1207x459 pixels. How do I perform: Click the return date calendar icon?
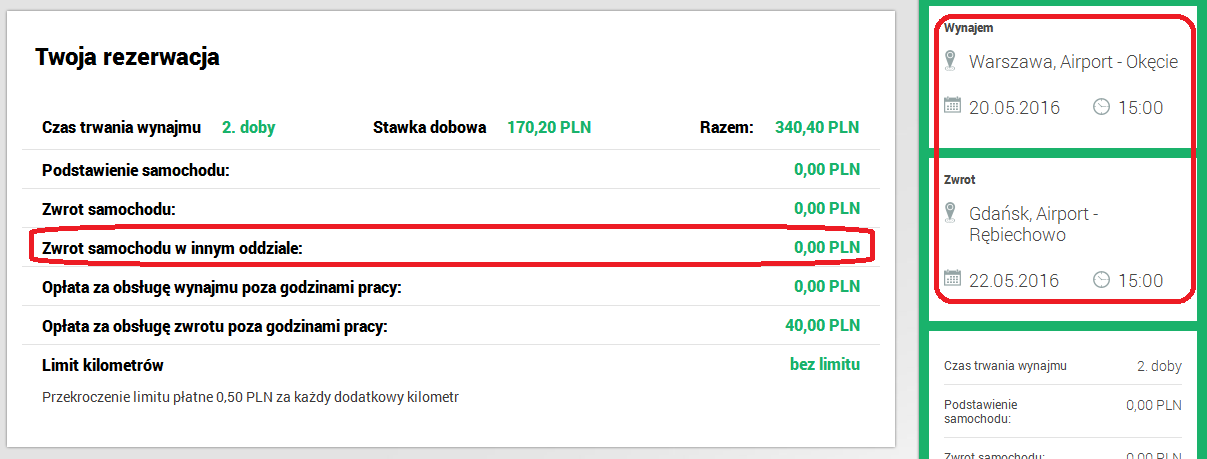coord(952,278)
